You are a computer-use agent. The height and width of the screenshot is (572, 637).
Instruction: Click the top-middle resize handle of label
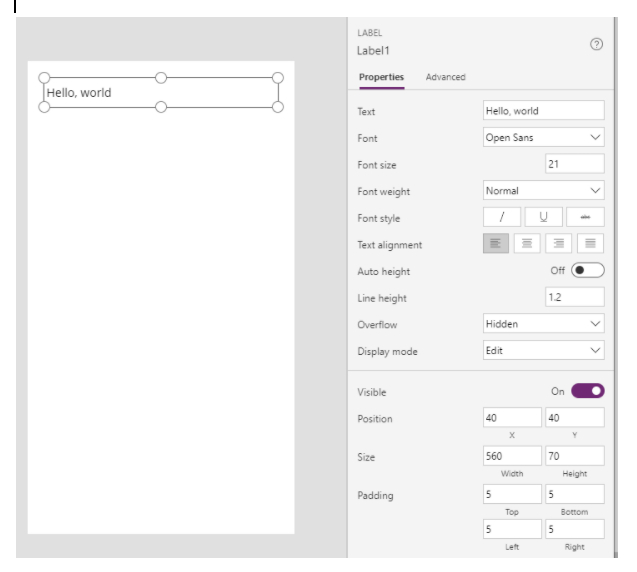[161, 78]
